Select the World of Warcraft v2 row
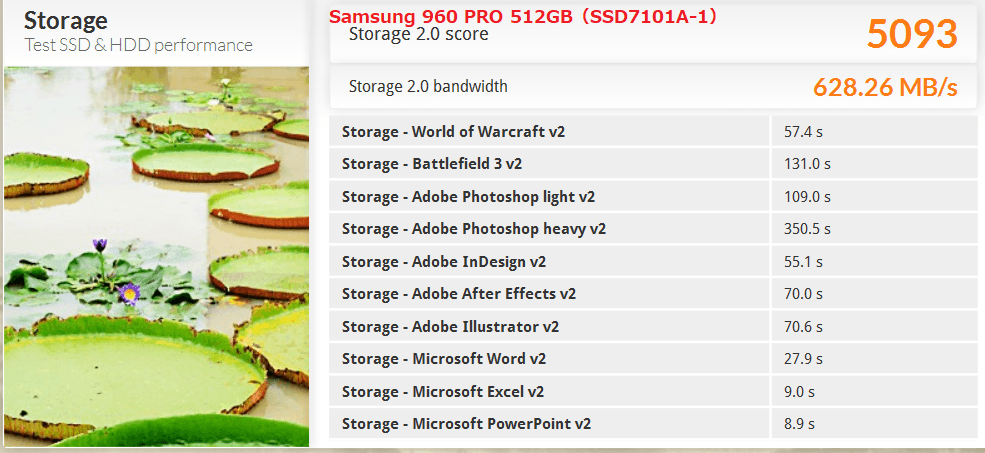 click(653, 131)
